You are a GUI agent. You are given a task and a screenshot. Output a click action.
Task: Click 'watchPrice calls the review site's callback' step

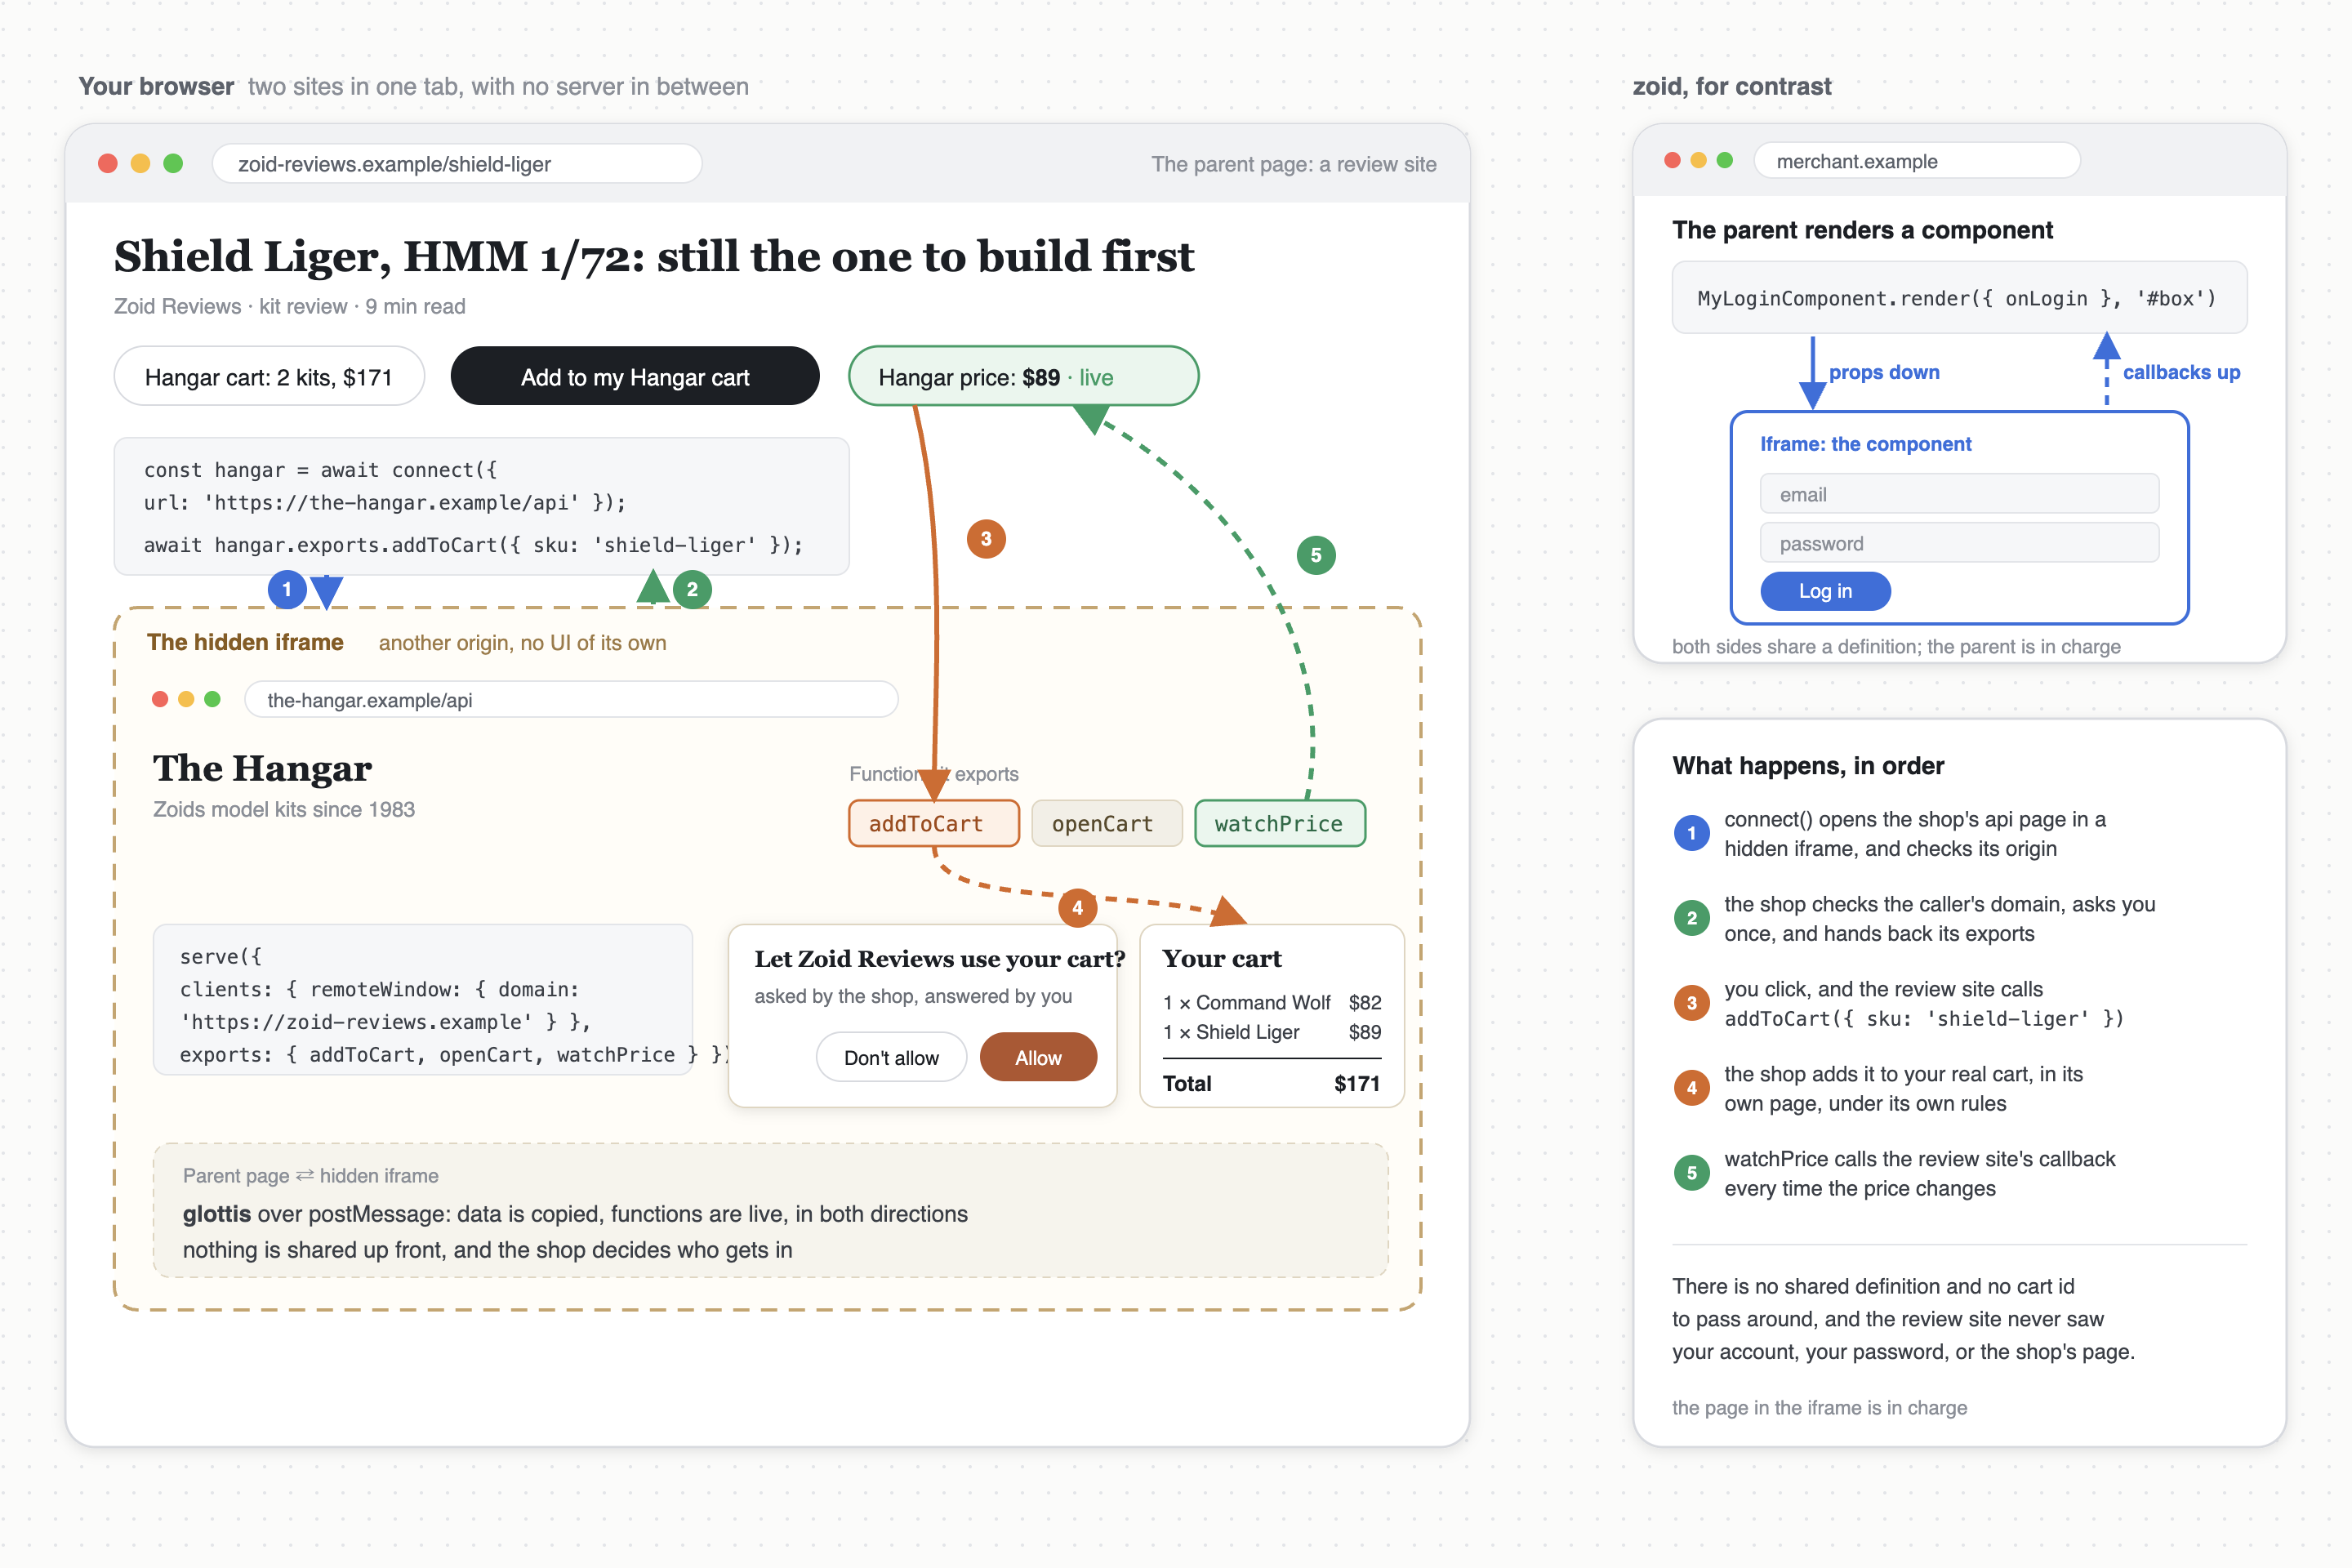click(1919, 1173)
